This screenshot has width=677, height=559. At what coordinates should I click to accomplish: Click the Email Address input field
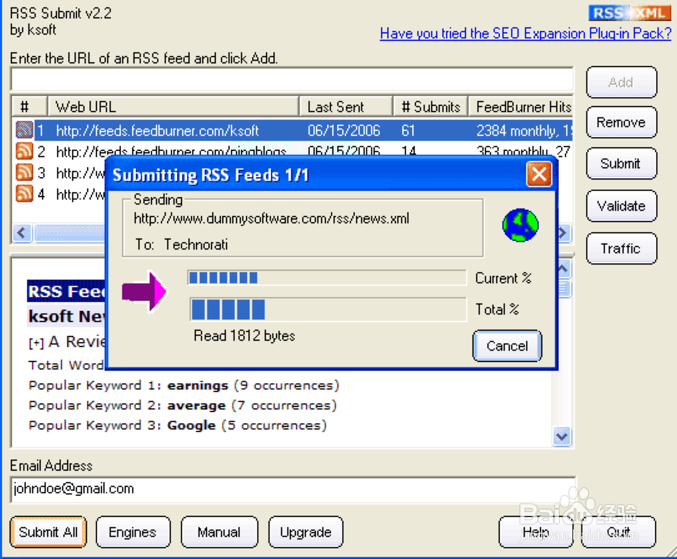(x=293, y=489)
